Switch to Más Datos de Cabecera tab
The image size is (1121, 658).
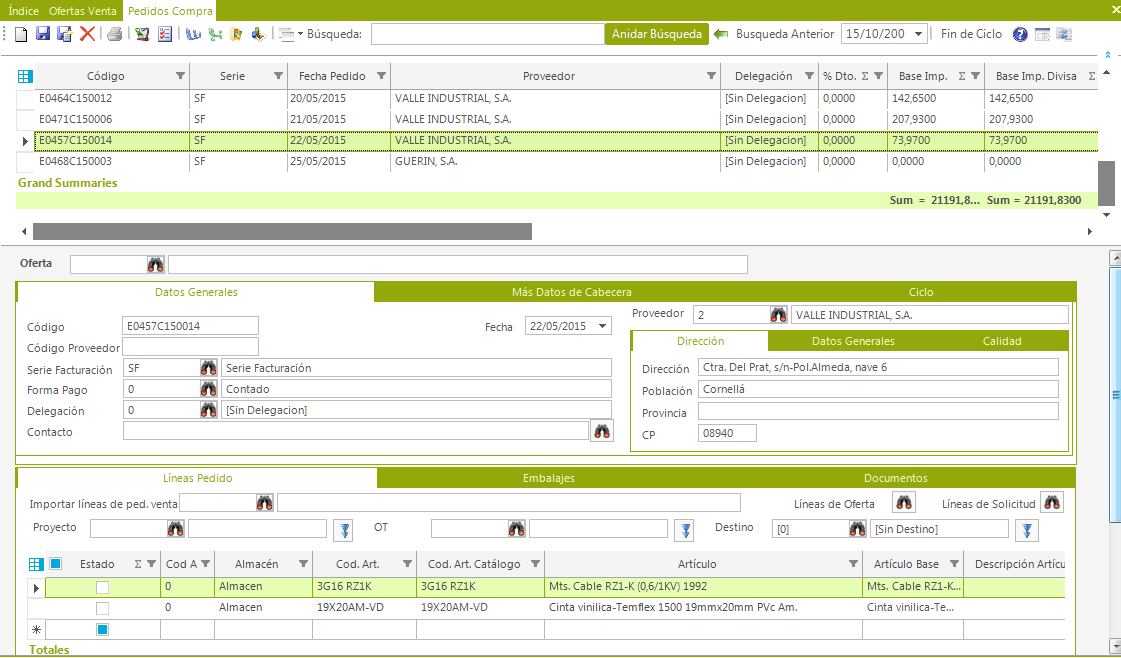pyautogui.click(x=571, y=292)
